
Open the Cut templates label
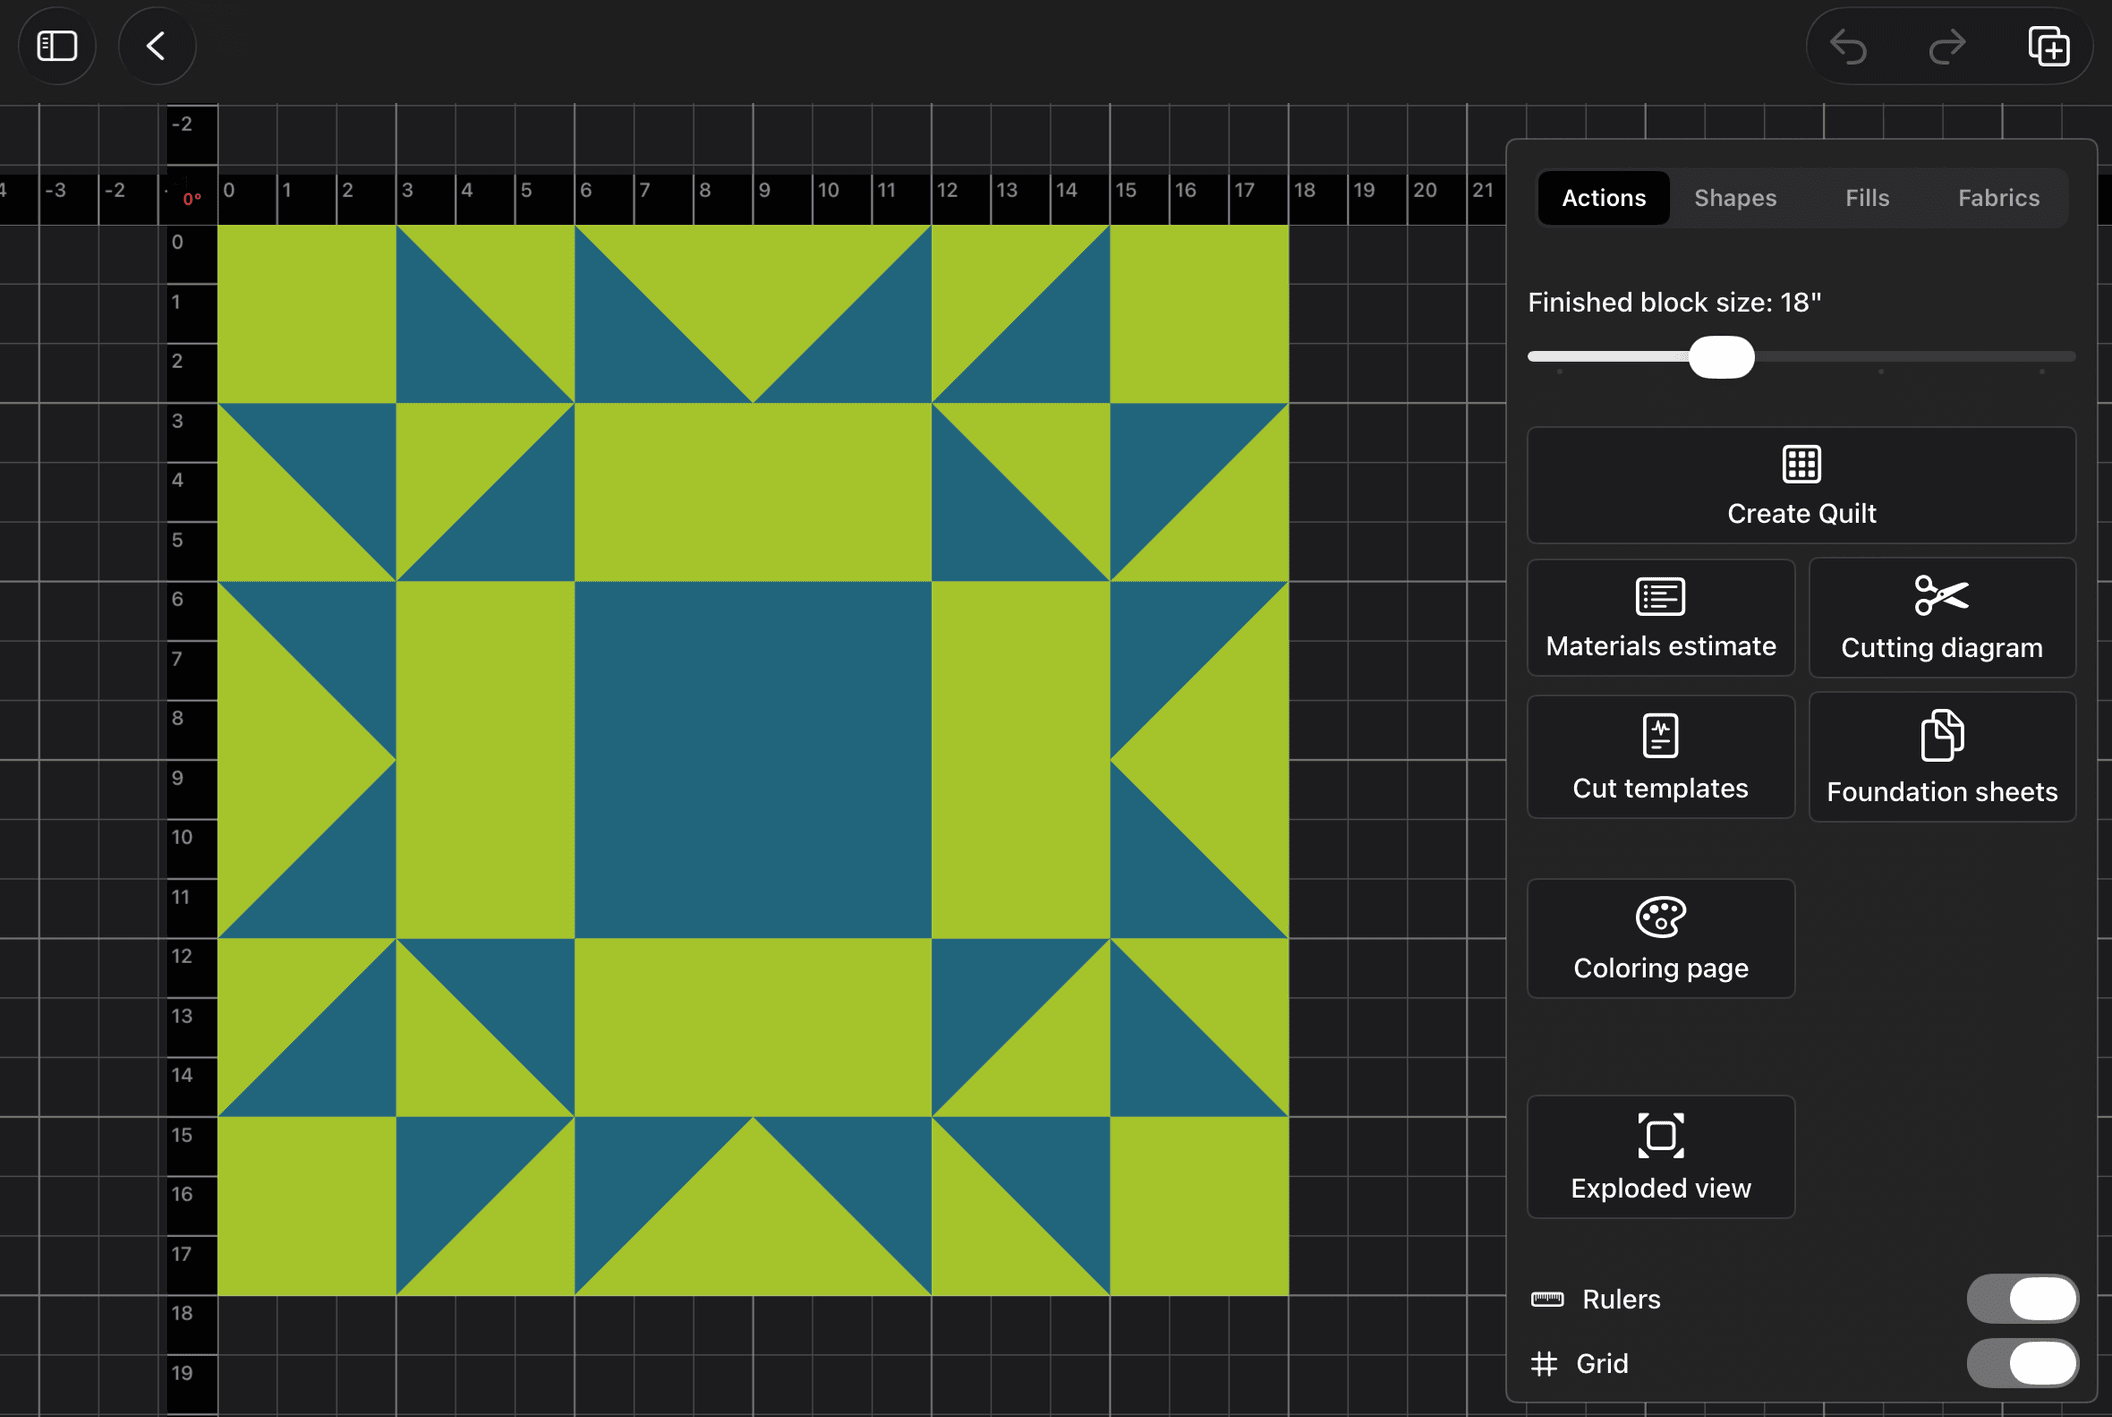click(1660, 789)
